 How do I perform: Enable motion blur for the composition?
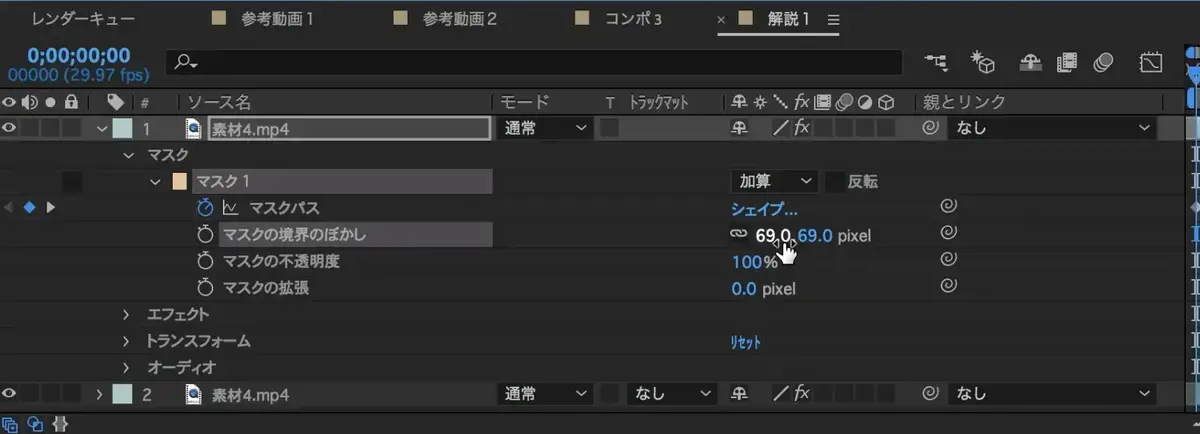click(x=1104, y=63)
